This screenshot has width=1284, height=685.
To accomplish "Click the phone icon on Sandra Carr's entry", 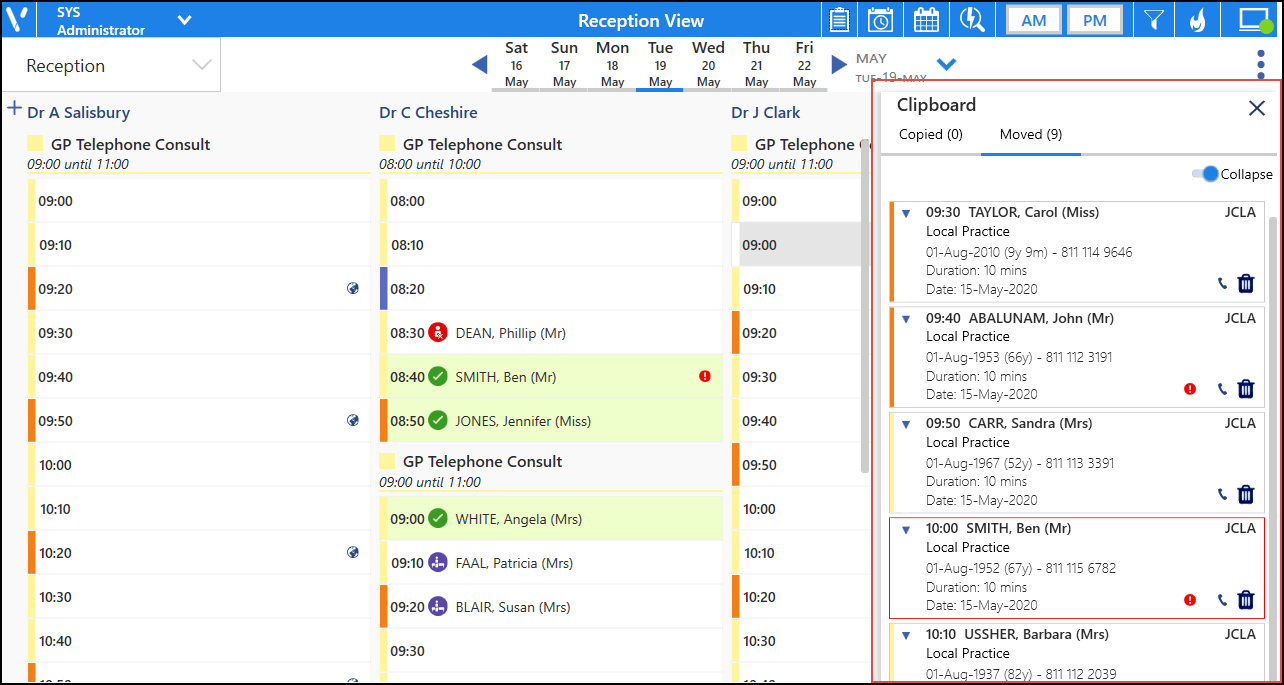I will (1222, 494).
